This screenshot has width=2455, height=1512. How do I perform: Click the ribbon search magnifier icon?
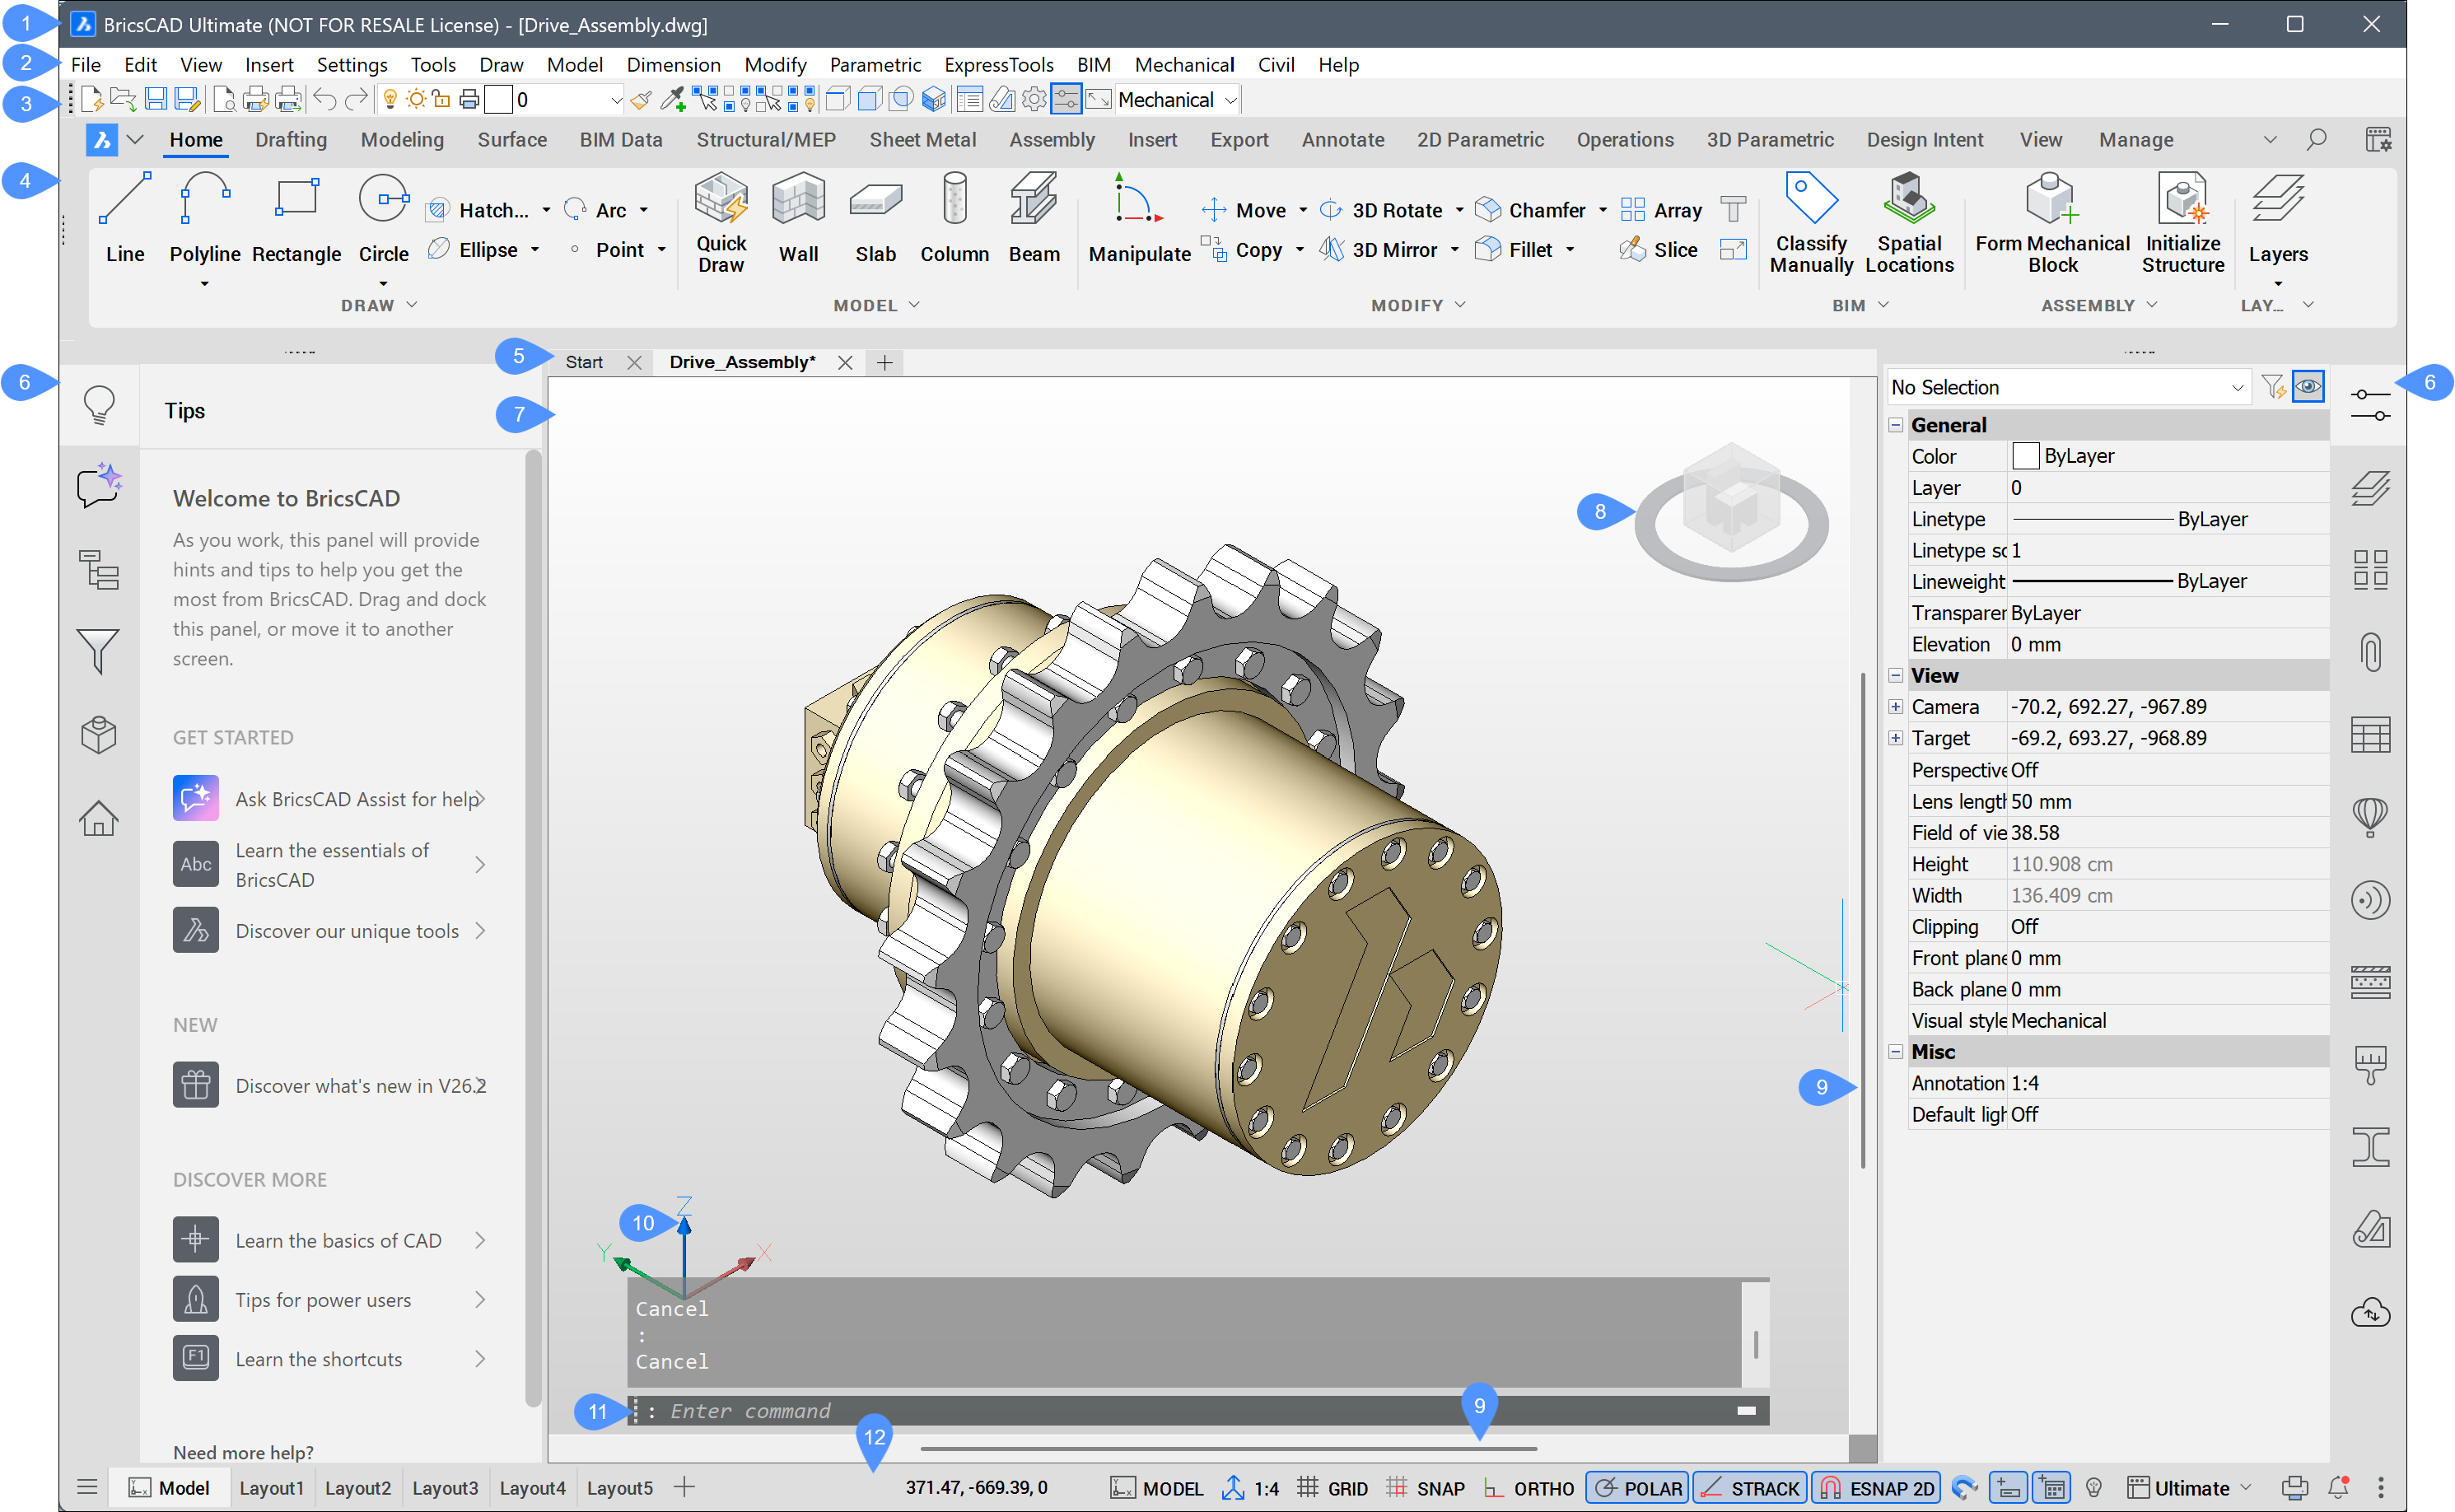pyautogui.click(x=2316, y=140)
